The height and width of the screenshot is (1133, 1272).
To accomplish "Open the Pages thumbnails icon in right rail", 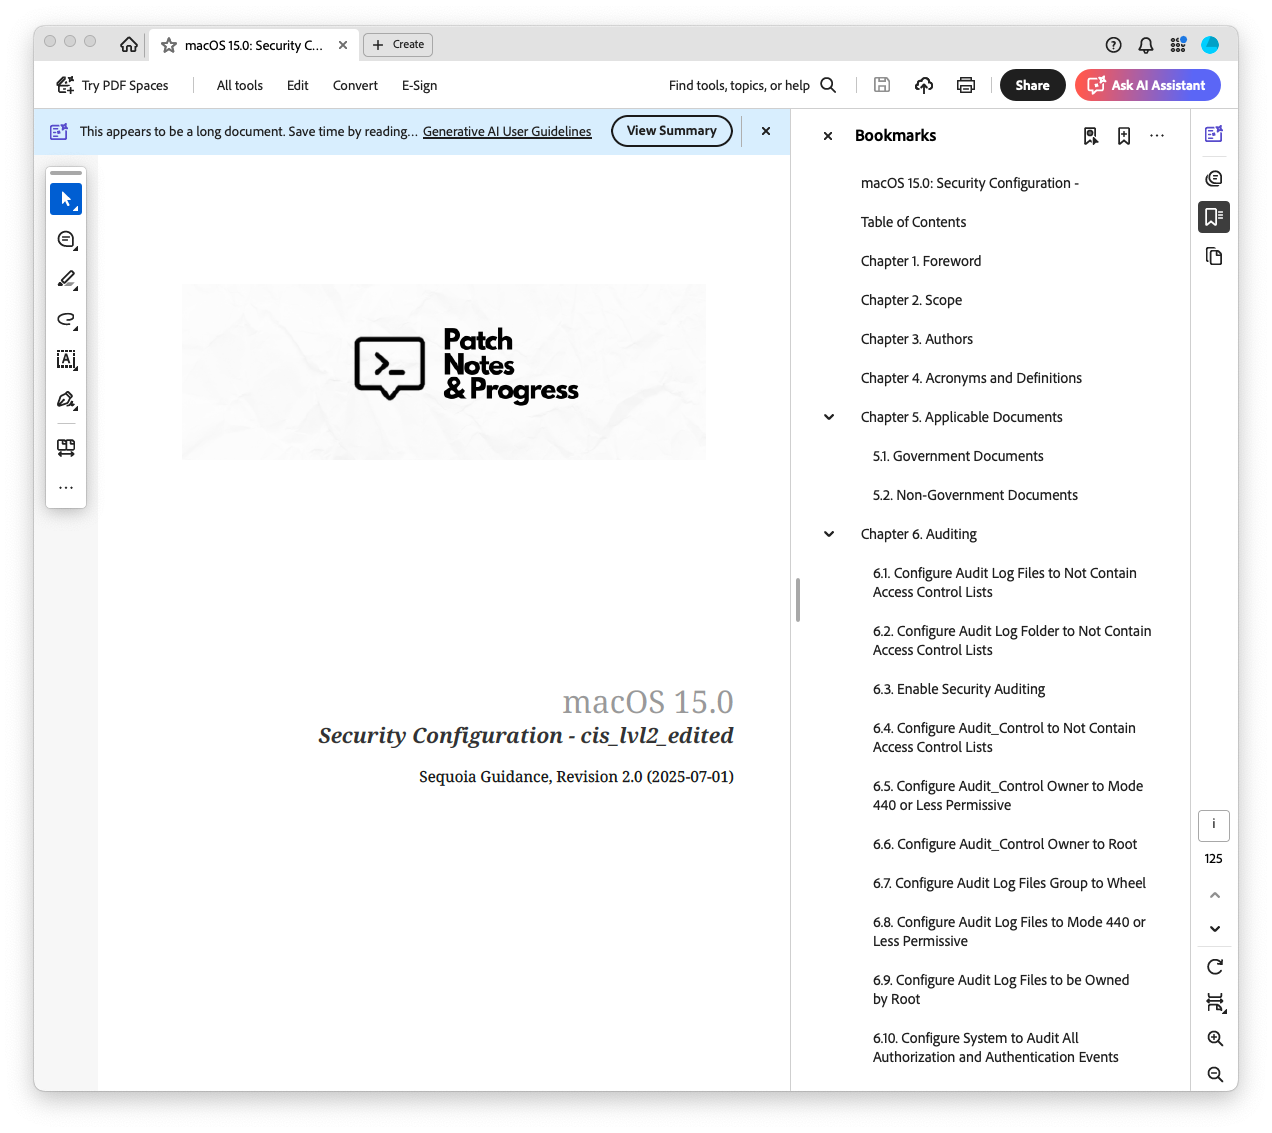I will [x=1214, y=257].
